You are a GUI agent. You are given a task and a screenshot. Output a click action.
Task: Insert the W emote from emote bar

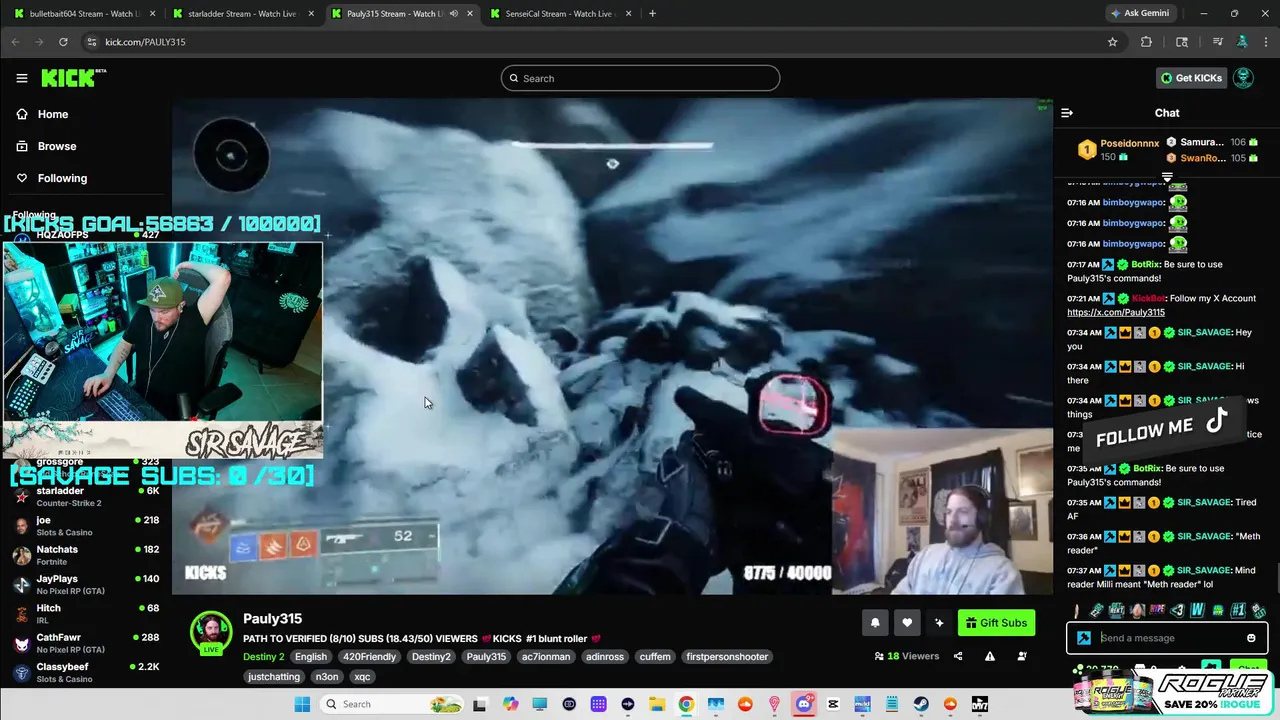click(1197, 610)
